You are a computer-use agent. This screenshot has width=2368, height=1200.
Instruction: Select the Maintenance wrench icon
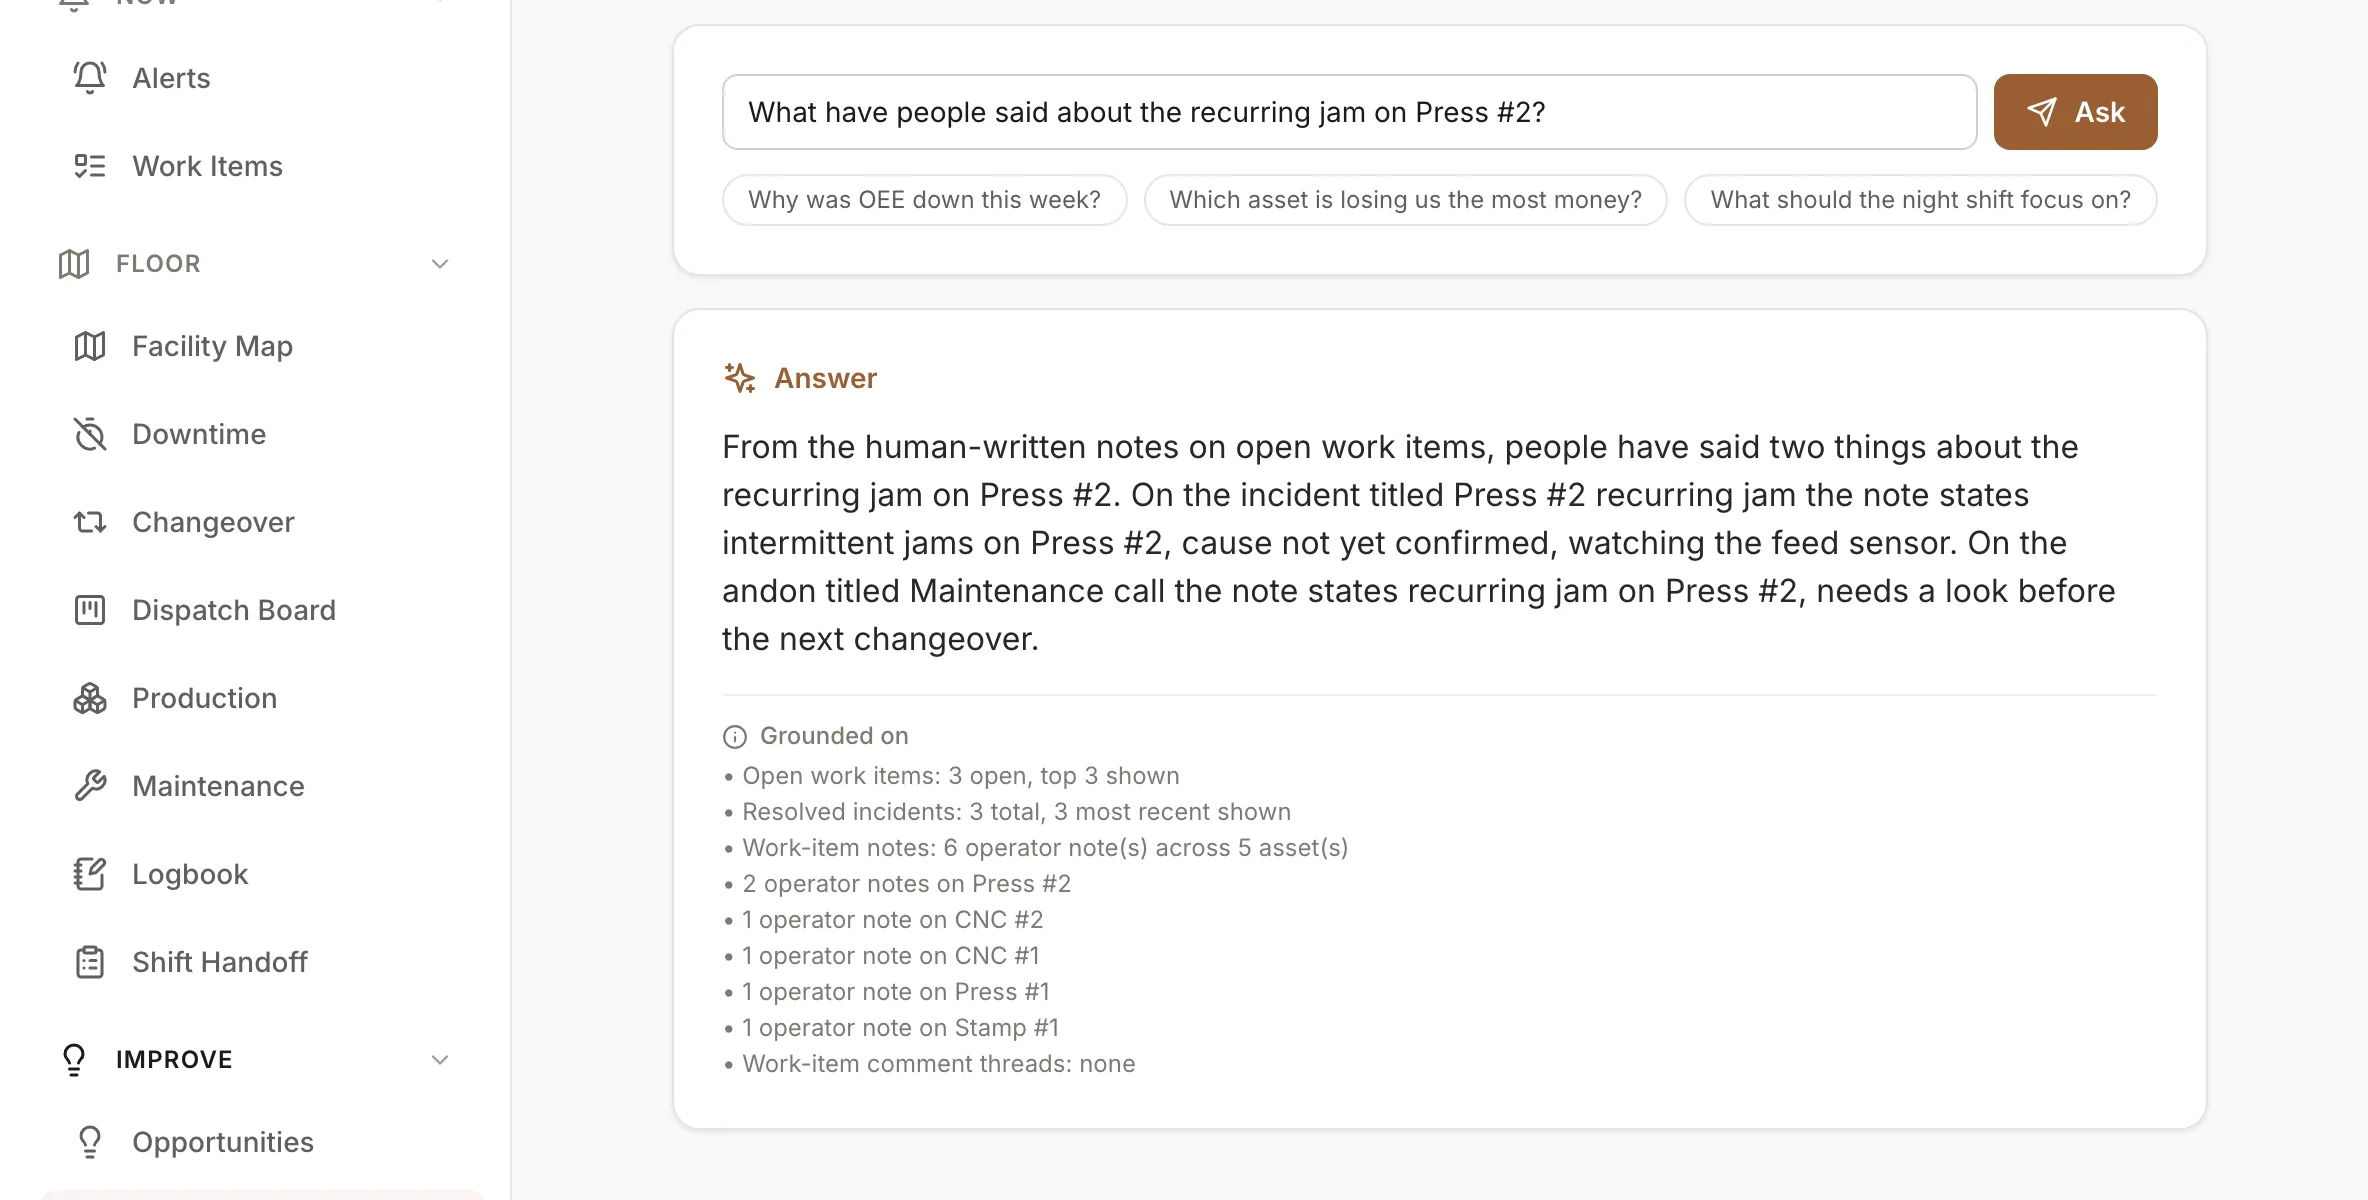pos(90,786)
